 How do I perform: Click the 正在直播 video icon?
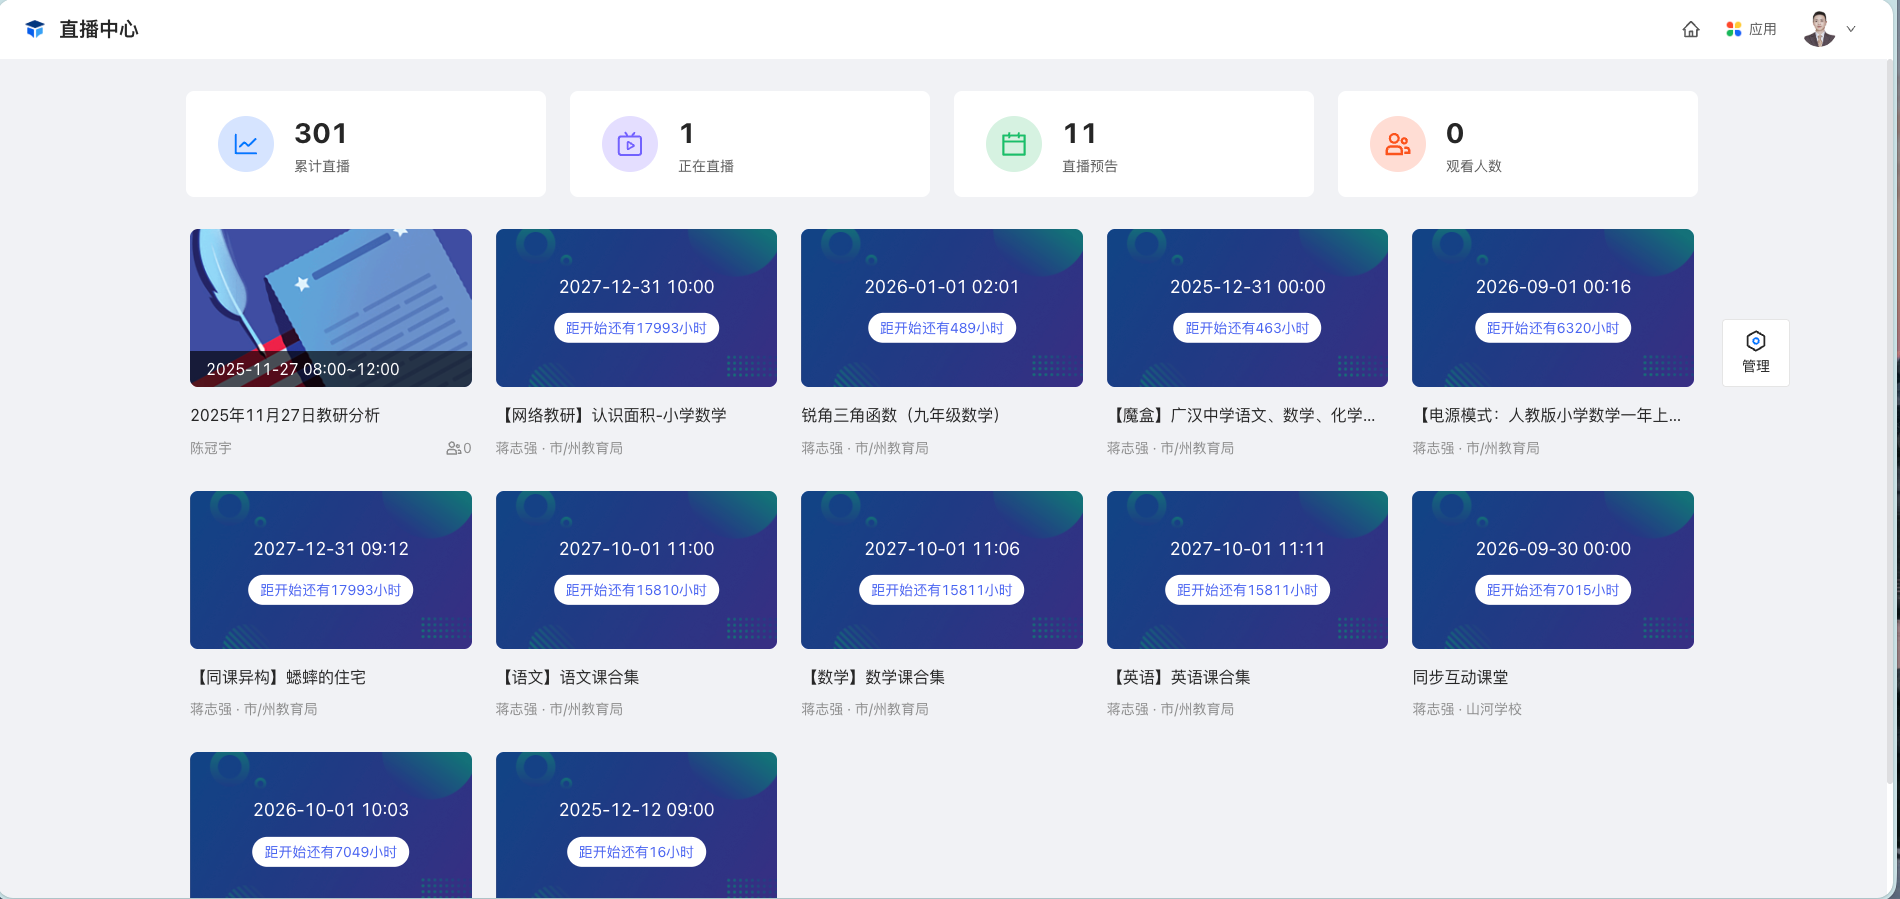[630, 145]
